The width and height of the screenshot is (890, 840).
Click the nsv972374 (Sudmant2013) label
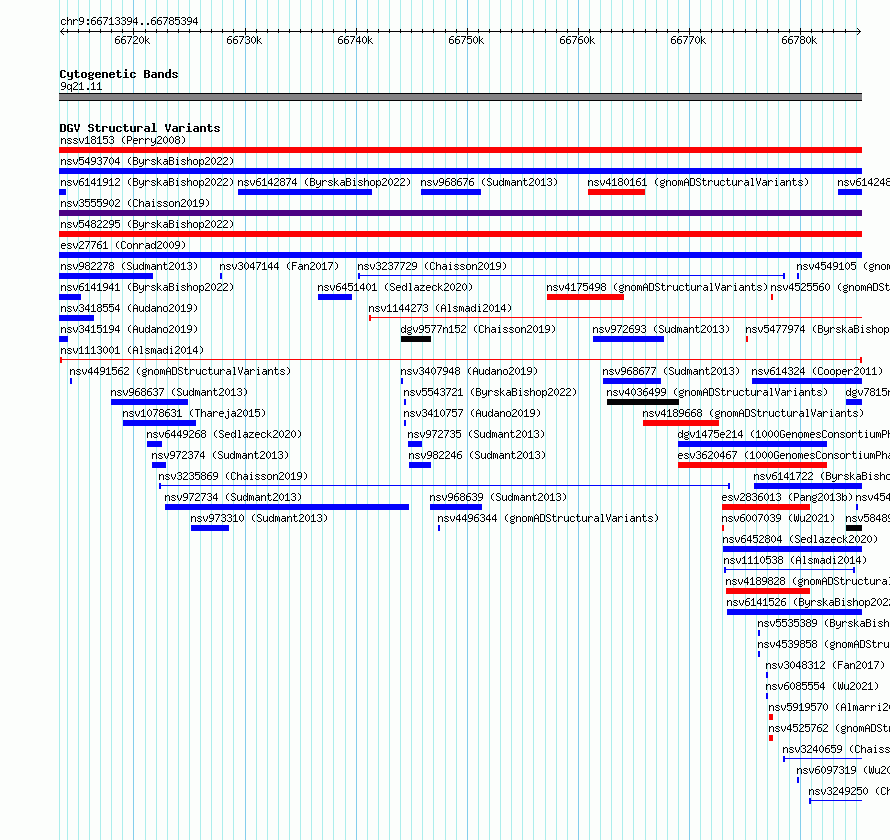click(x=220, y=455)
